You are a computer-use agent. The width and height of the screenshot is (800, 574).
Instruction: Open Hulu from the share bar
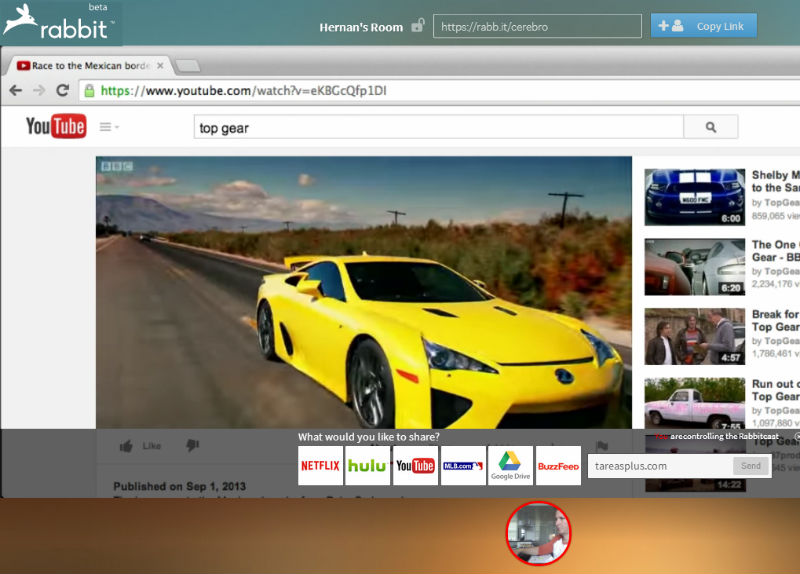[x=367, y=466]
